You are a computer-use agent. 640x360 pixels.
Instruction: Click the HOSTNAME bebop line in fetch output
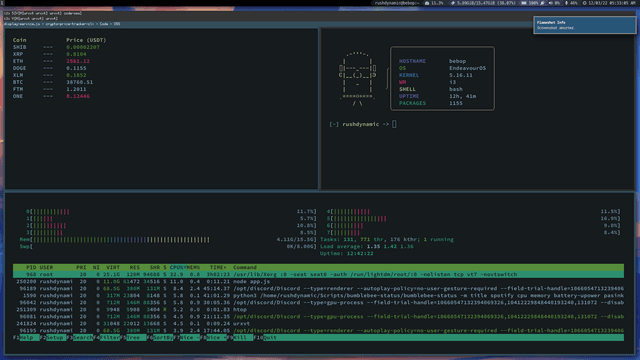tap(433, 61)
